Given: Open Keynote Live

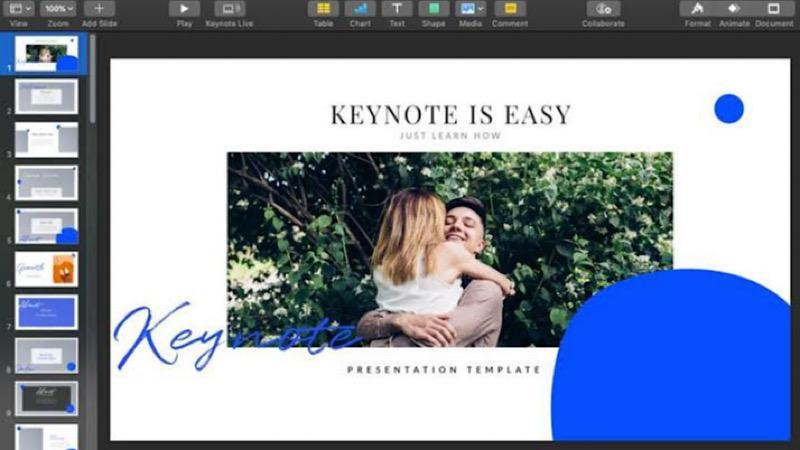Looking at the screenshot, I should (230, 9).
